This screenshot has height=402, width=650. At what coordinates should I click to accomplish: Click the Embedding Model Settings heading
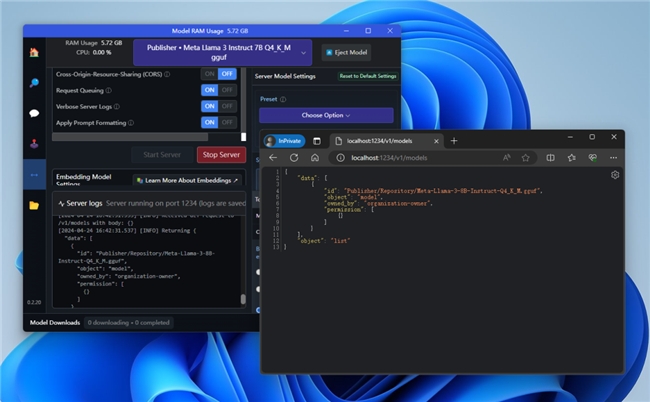coord(83,179)
